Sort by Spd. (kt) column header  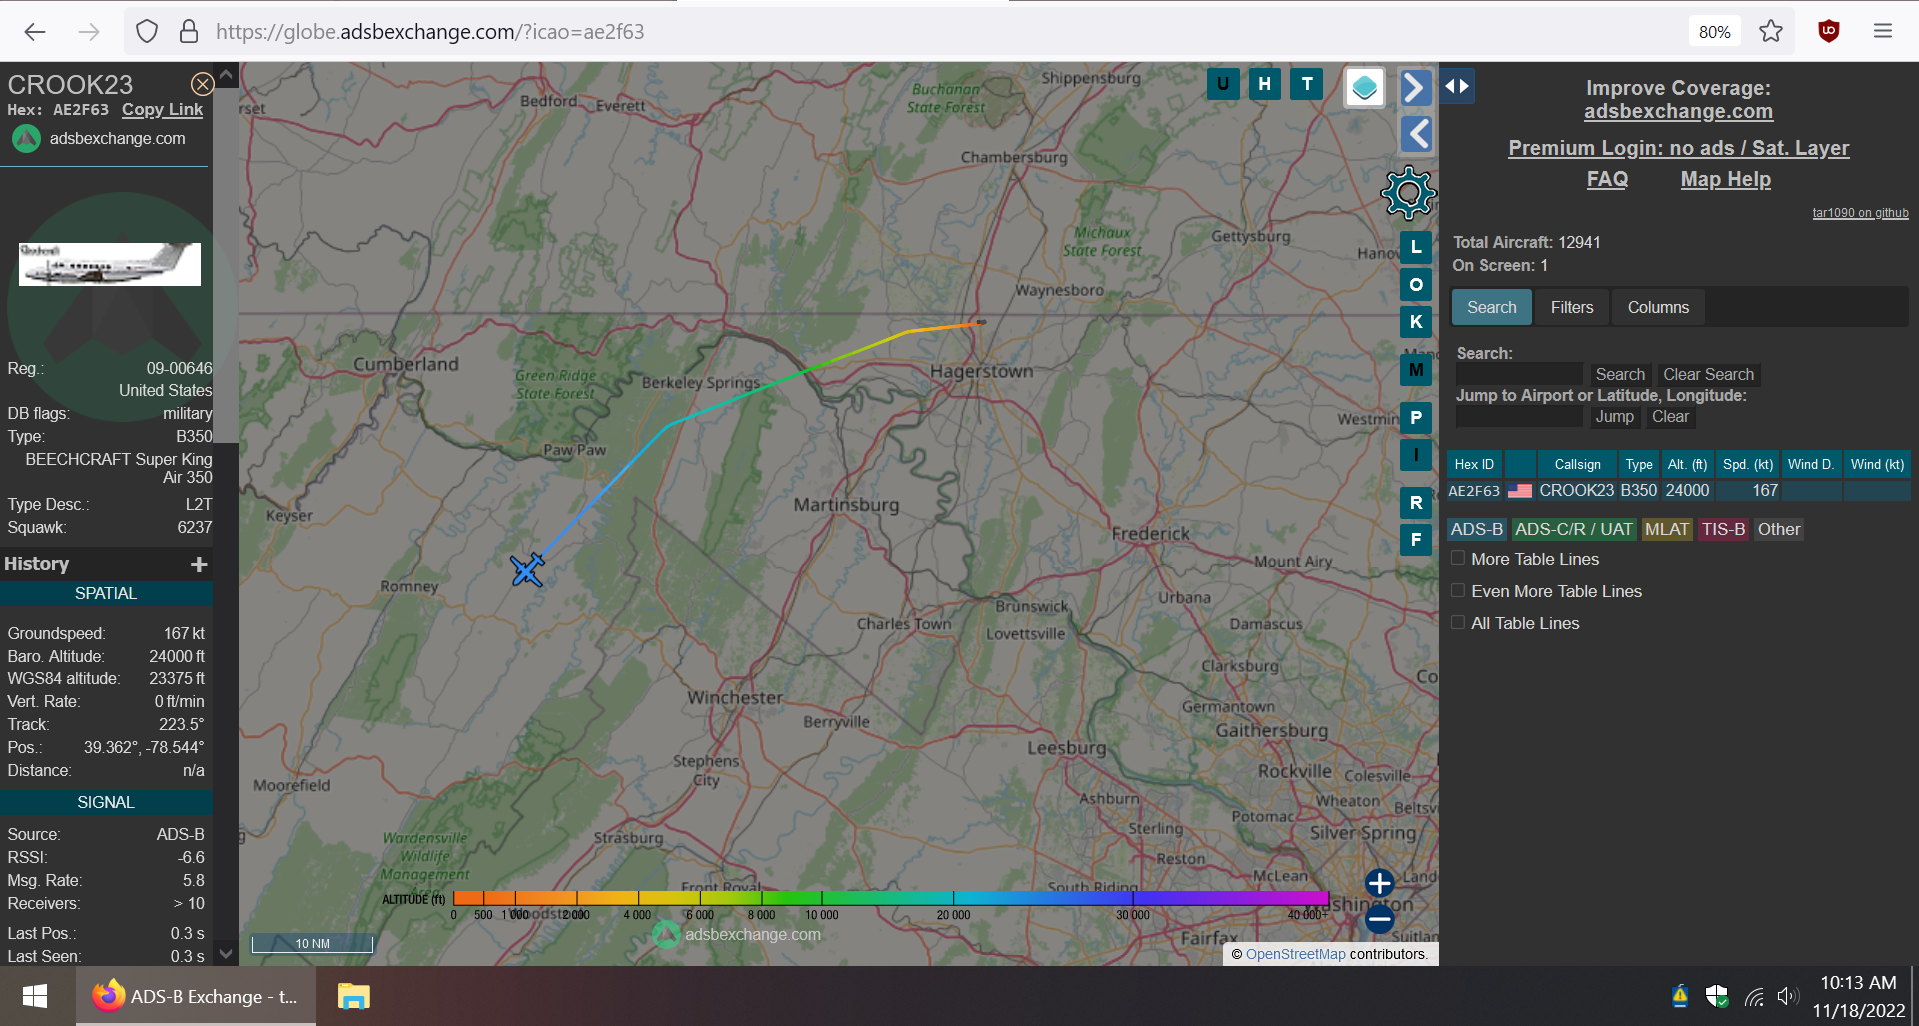point(1748,464)
